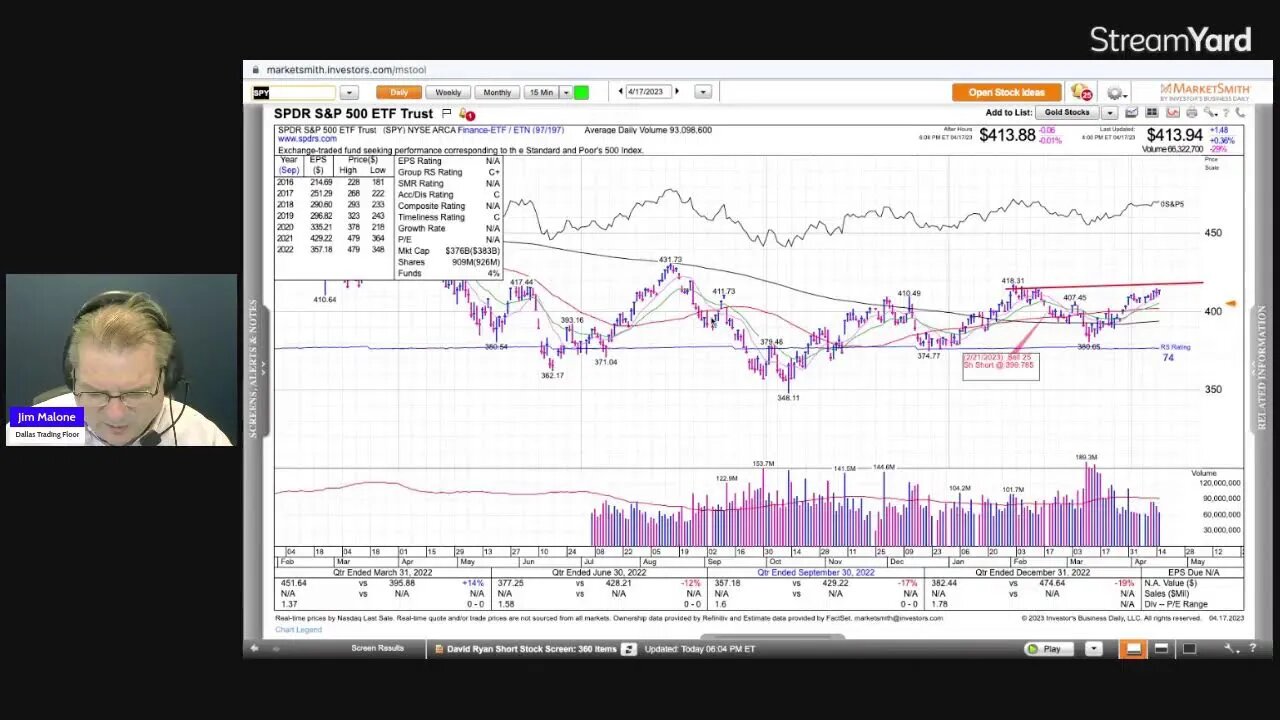
Task: Switch chart to 15 Min interval
Action: point(541,92)
